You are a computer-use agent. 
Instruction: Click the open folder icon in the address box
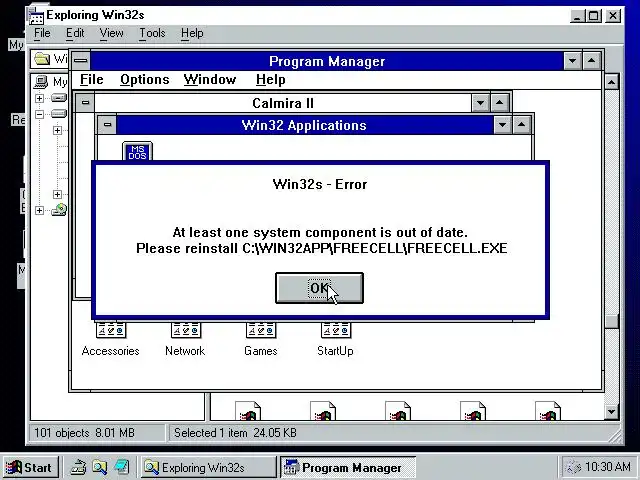pos(42,59)
